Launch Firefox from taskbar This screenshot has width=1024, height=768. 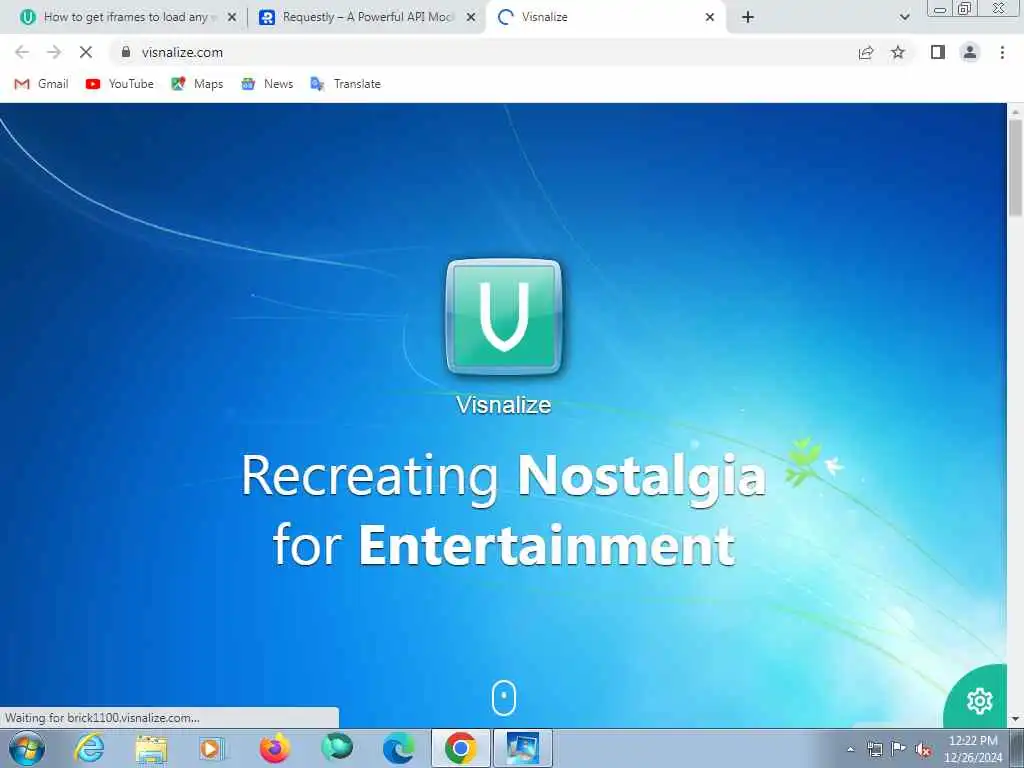[275, 748]
